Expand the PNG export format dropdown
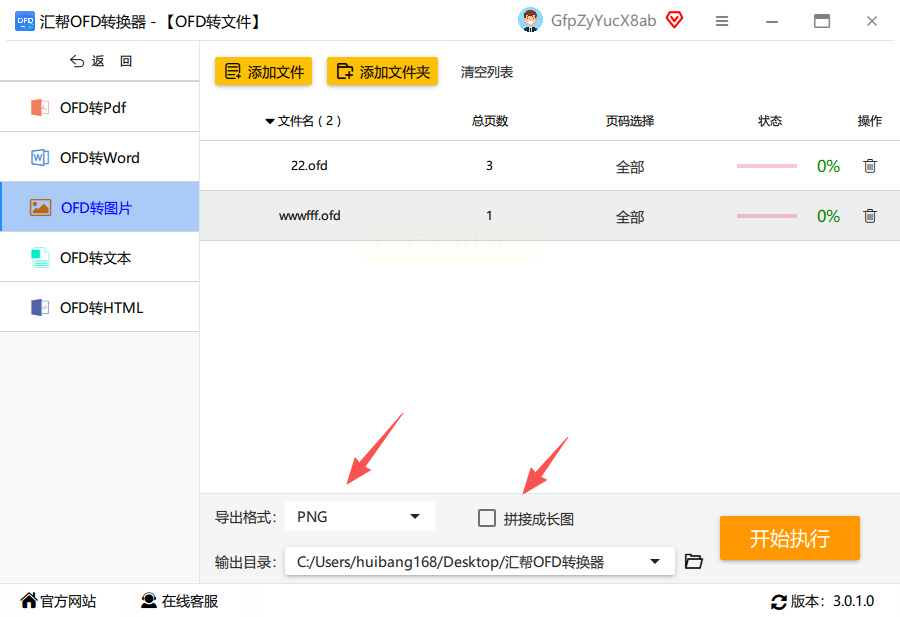Viewport: 900px width, 617px height. (360, 517)
